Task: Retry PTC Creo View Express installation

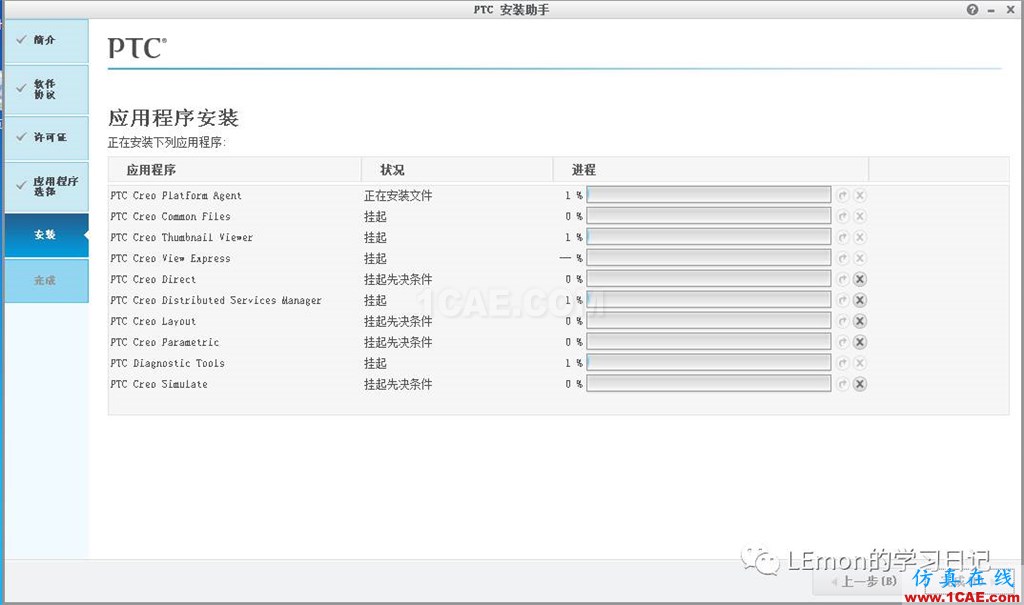Action: pyautogui.click(x=842, y=258)
